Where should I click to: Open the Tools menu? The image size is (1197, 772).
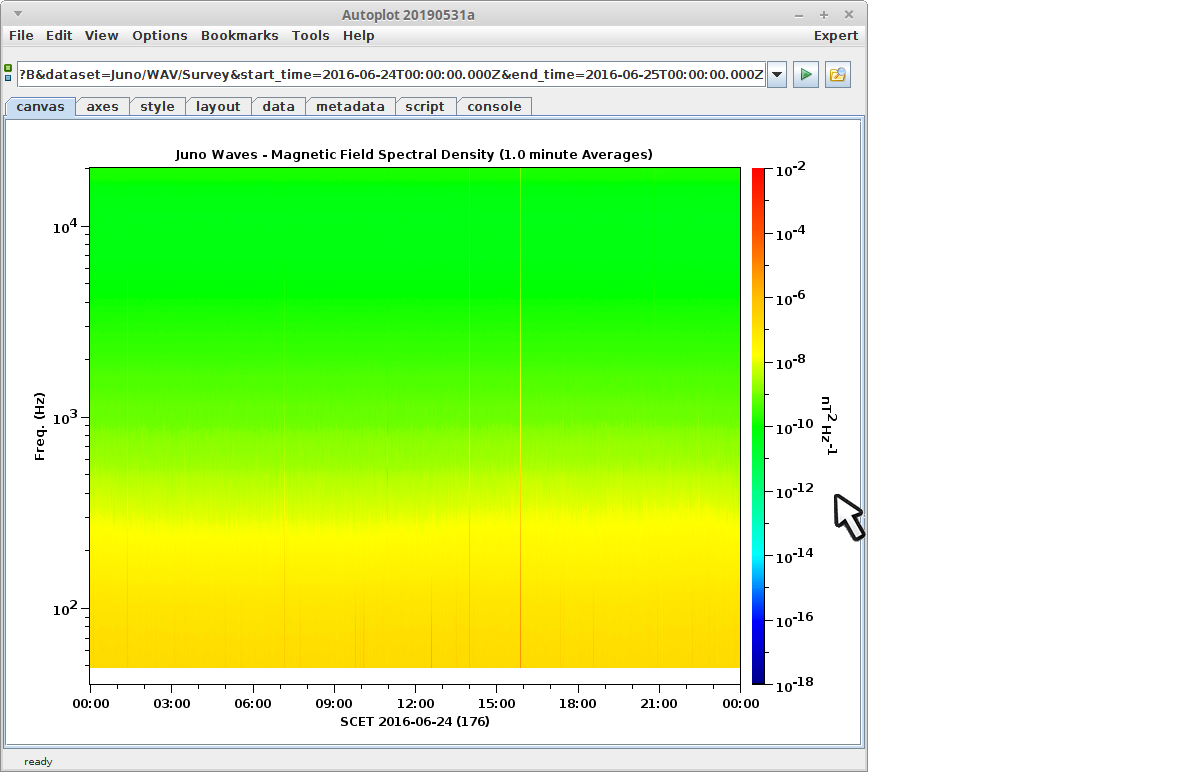click(311, 36)
